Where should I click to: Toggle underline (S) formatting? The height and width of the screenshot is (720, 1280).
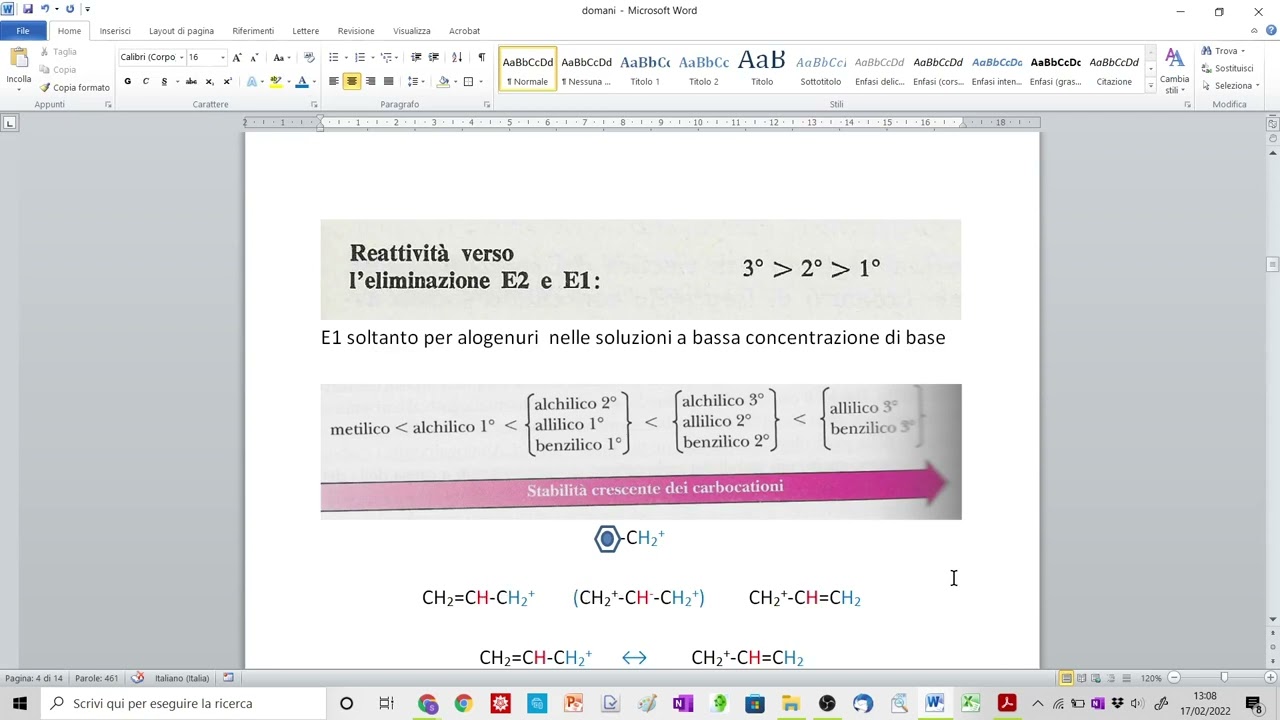point(164,81)
